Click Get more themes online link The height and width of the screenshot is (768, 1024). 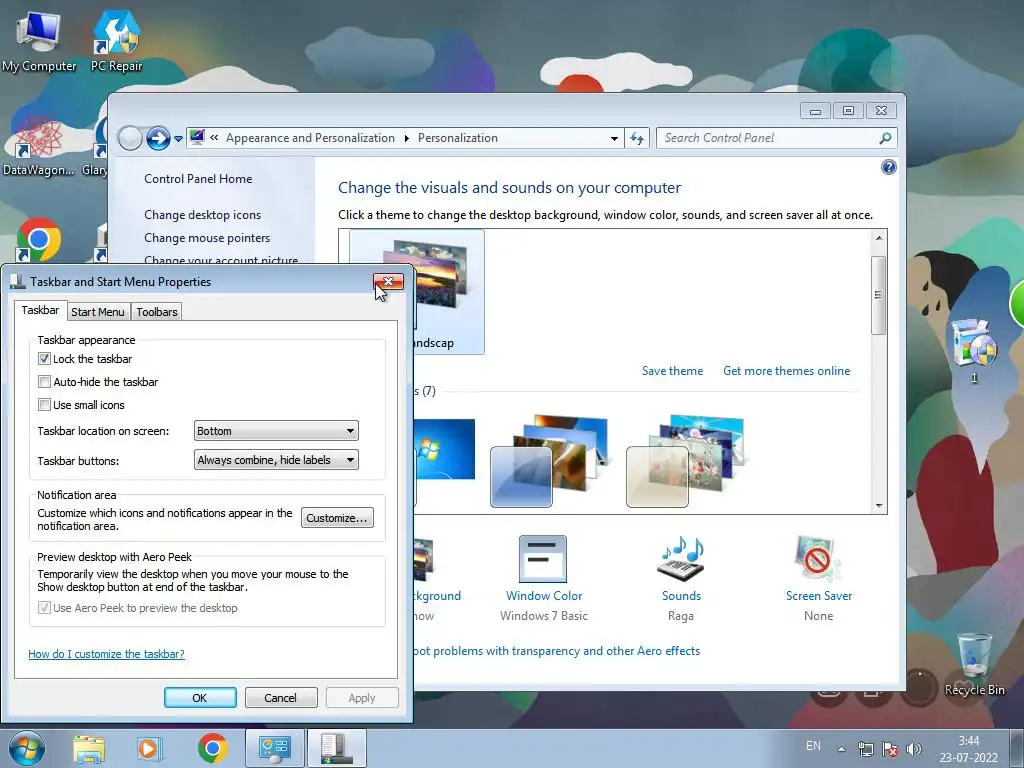click(x=786, y=371)
